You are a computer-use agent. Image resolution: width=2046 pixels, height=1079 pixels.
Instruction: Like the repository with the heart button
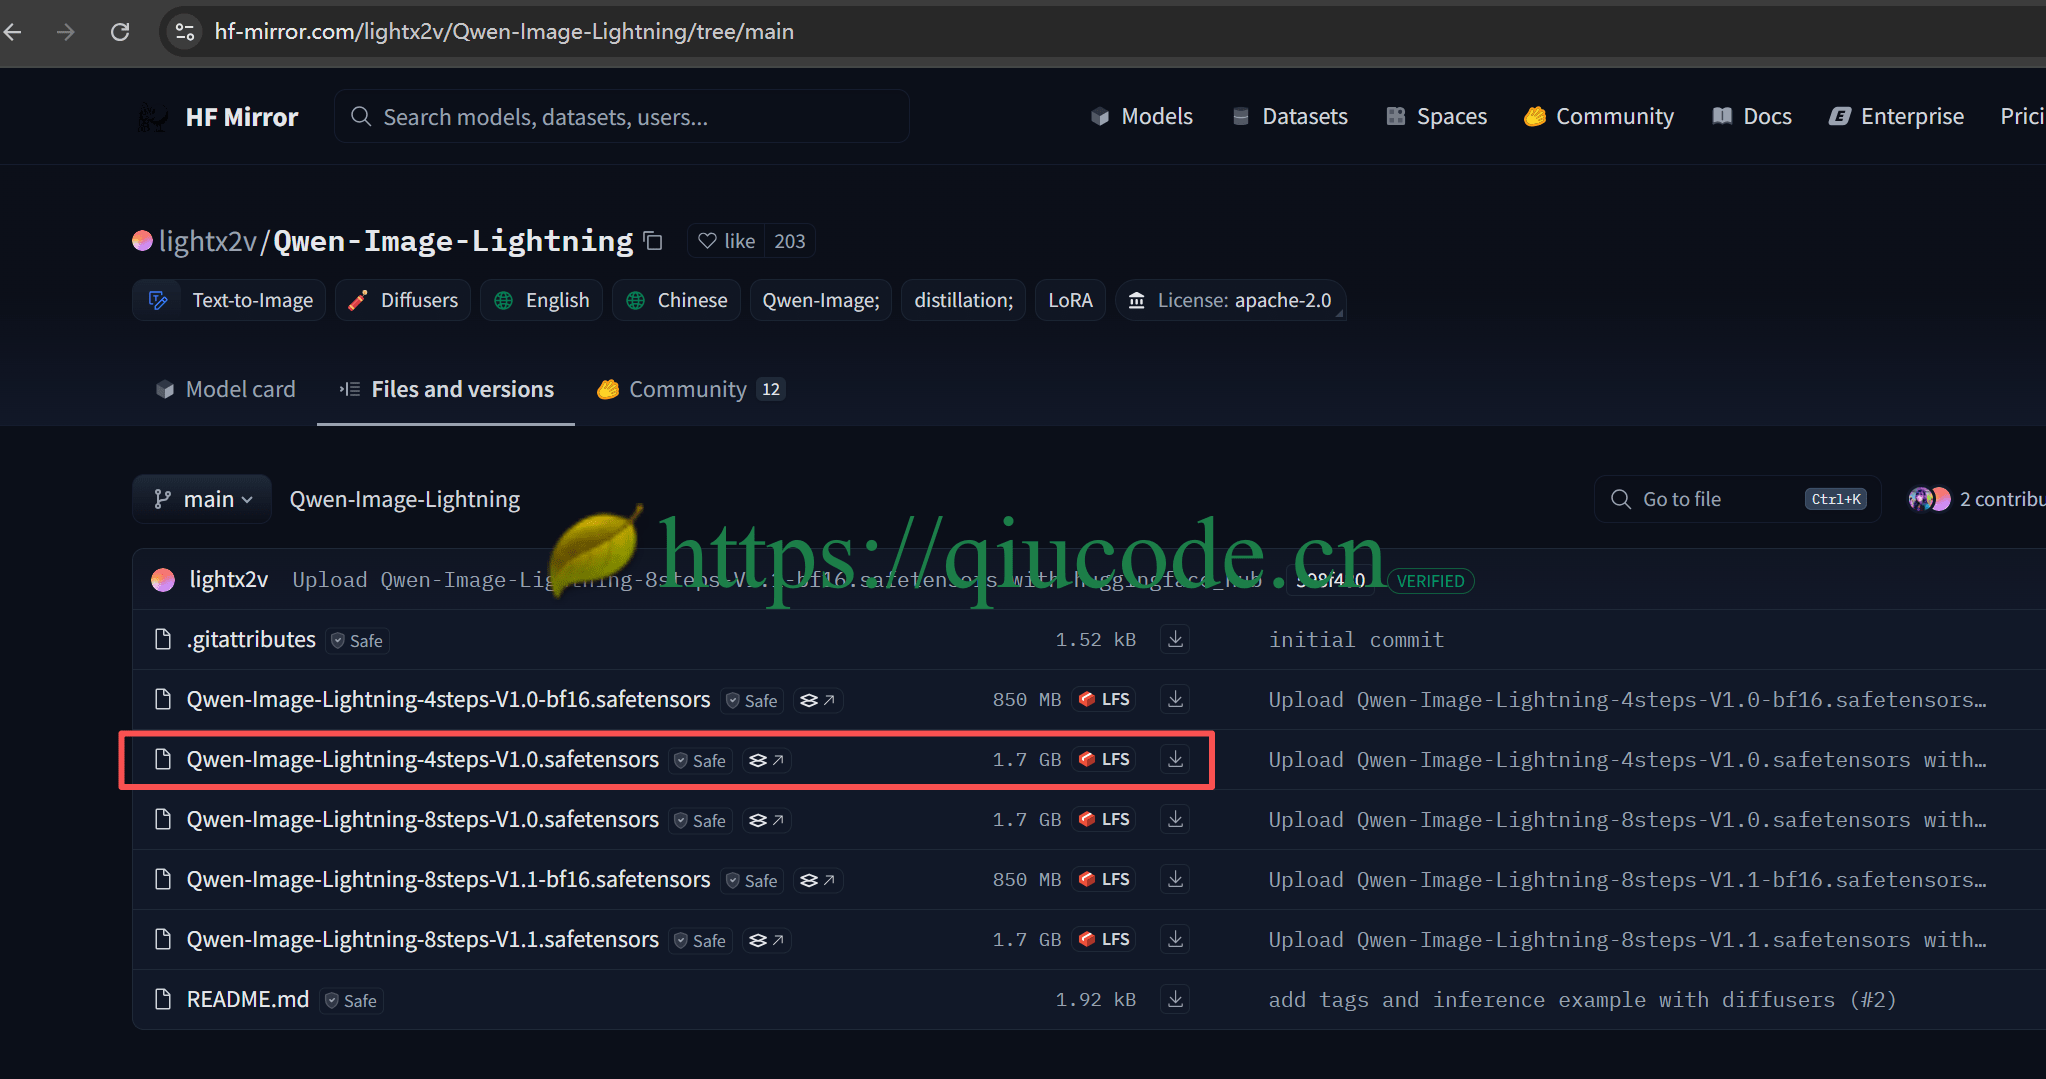pos(726,241)
